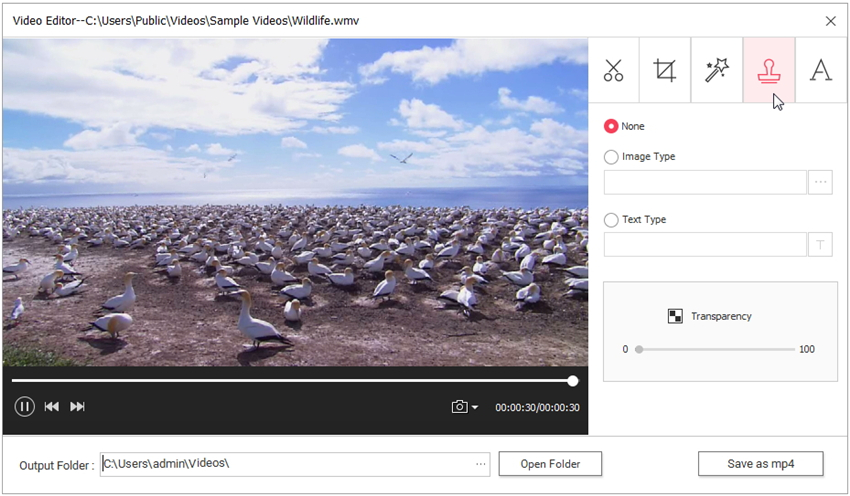
Task: Expand the snapshot dropdown arrow
Action: pyautogui.click(x=475, y=408)
